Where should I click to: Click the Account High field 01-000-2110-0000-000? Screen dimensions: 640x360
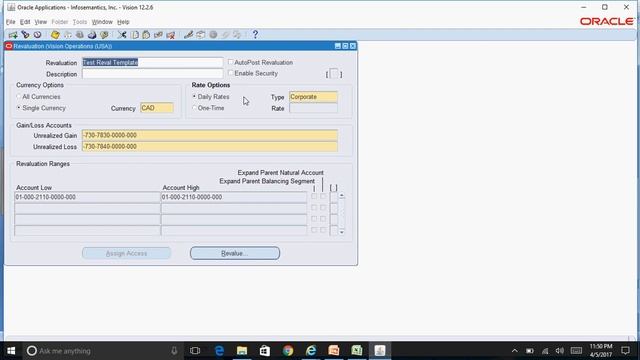pyautogui.click(x=234, y=197)
